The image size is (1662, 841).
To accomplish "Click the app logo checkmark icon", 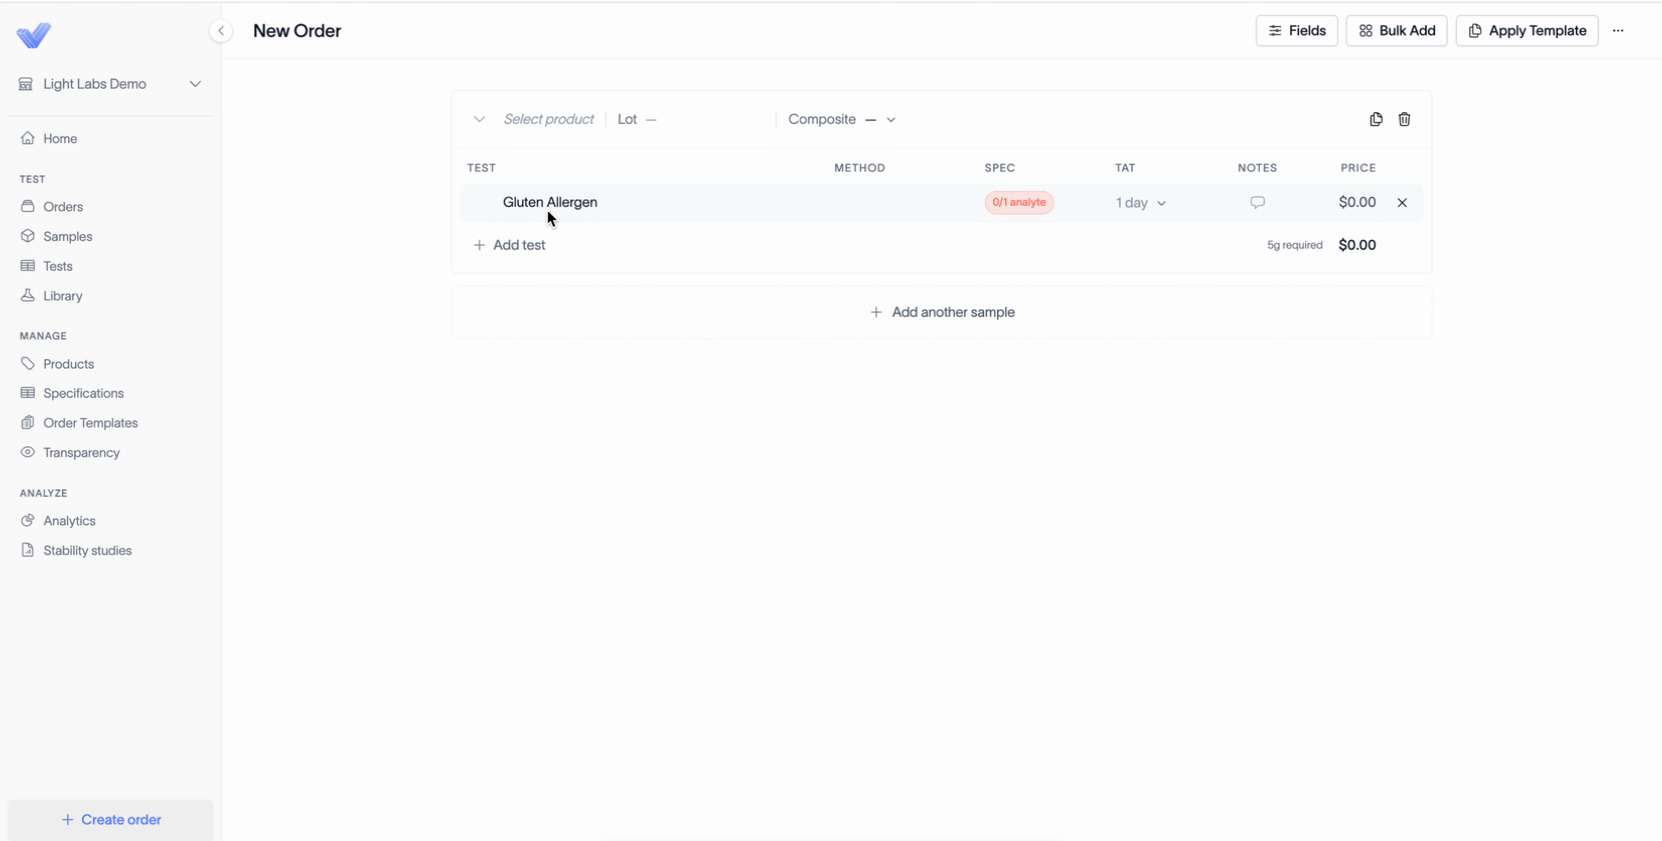I will pos(34,35).
